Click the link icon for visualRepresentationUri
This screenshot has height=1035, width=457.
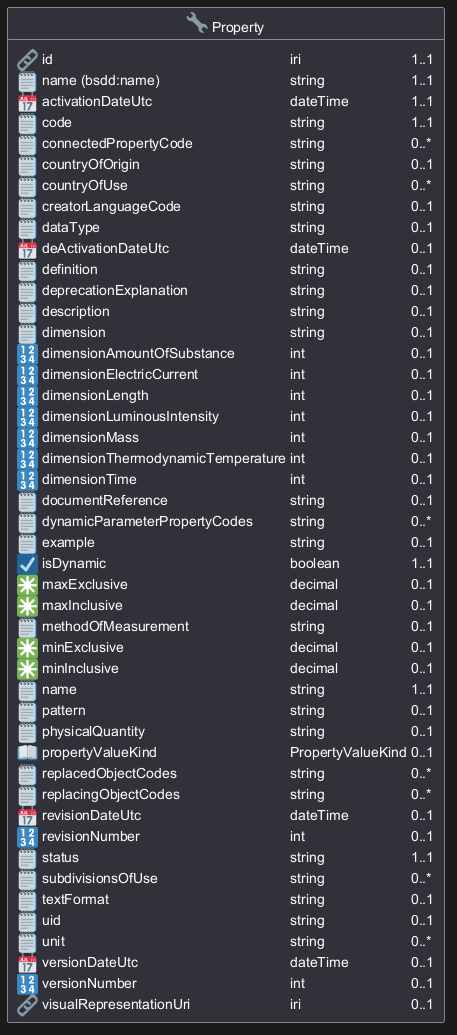pyautogui.click(x=27, y=1005)
